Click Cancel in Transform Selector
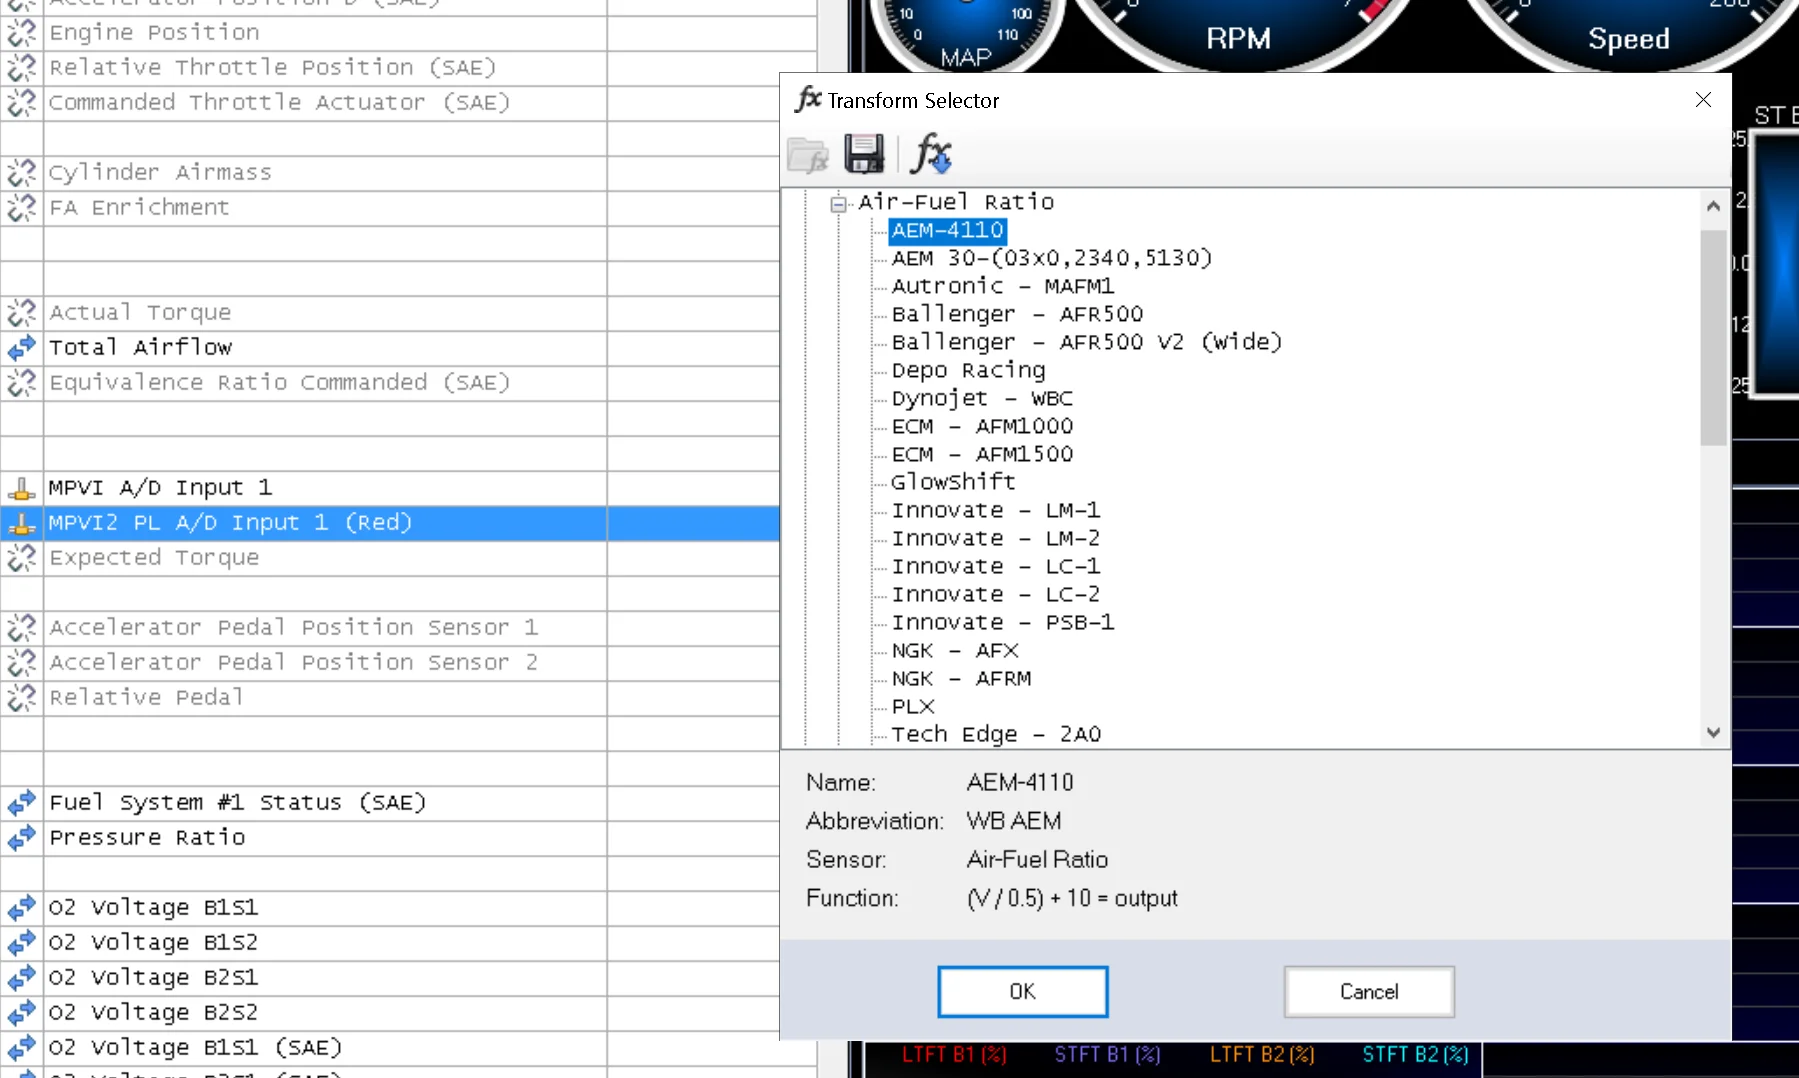The width and height of the screenshot is (1799, 1078). [x=1369, y=991]
